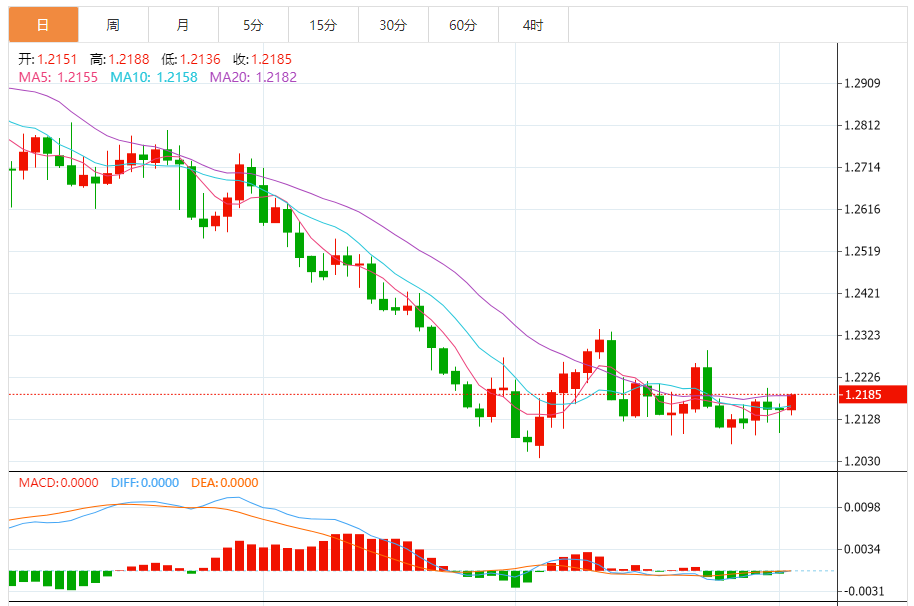The width and height of the screenshot is (914, 606).
Task: Click the DIFF:0.0000 label
Action: click(145, 482)
